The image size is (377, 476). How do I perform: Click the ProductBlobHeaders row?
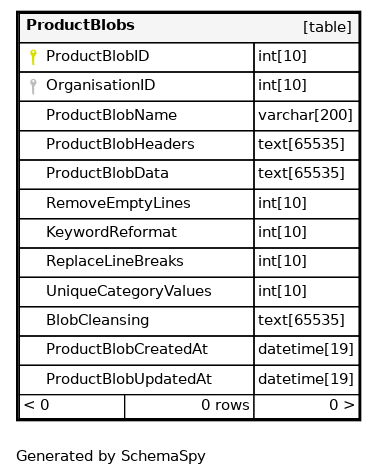[189, 145]
